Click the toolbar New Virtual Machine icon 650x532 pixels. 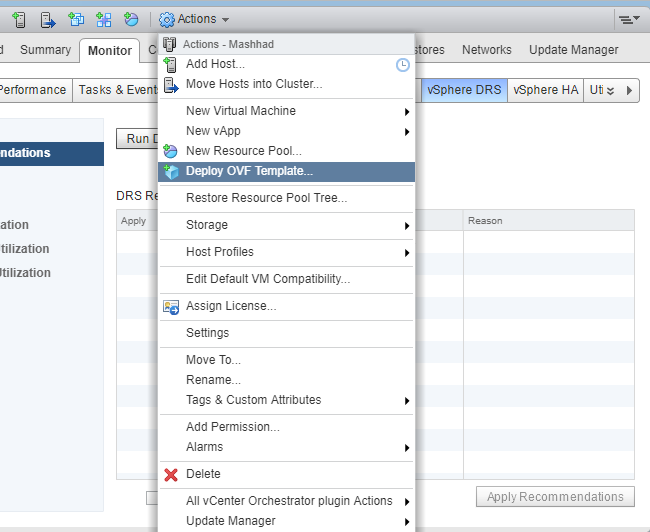(x=76, y=19)
